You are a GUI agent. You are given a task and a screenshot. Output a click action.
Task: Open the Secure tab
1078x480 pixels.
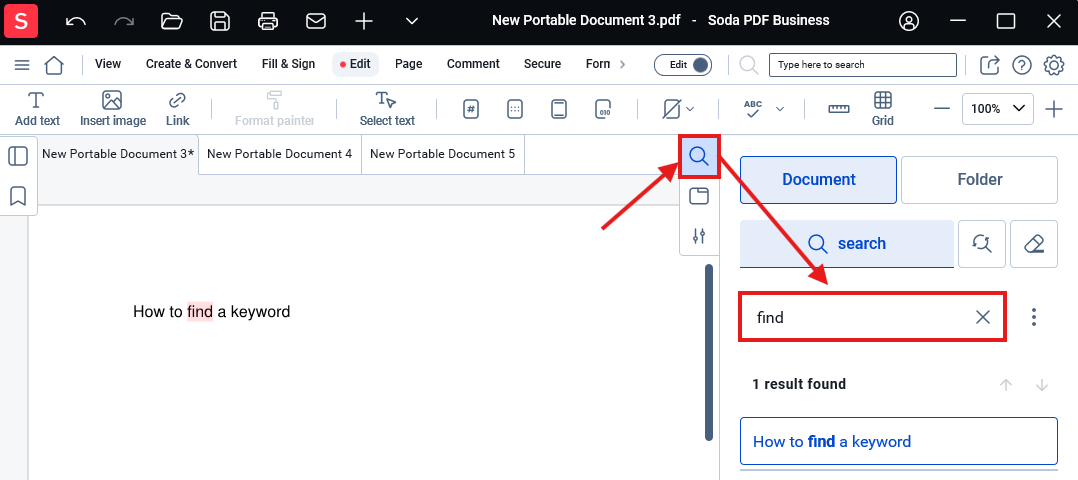[x=542, y=64]
